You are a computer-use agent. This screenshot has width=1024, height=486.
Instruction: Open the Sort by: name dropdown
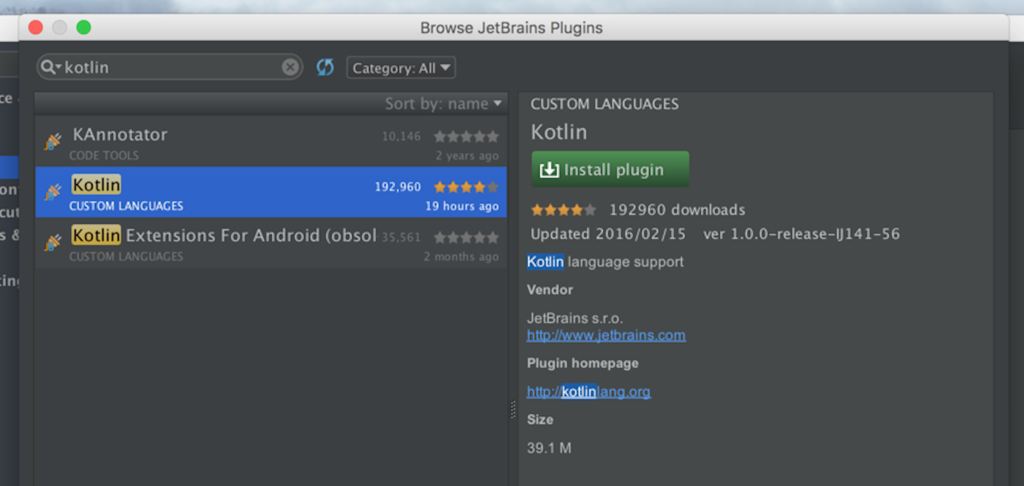[x=443, y=104]
